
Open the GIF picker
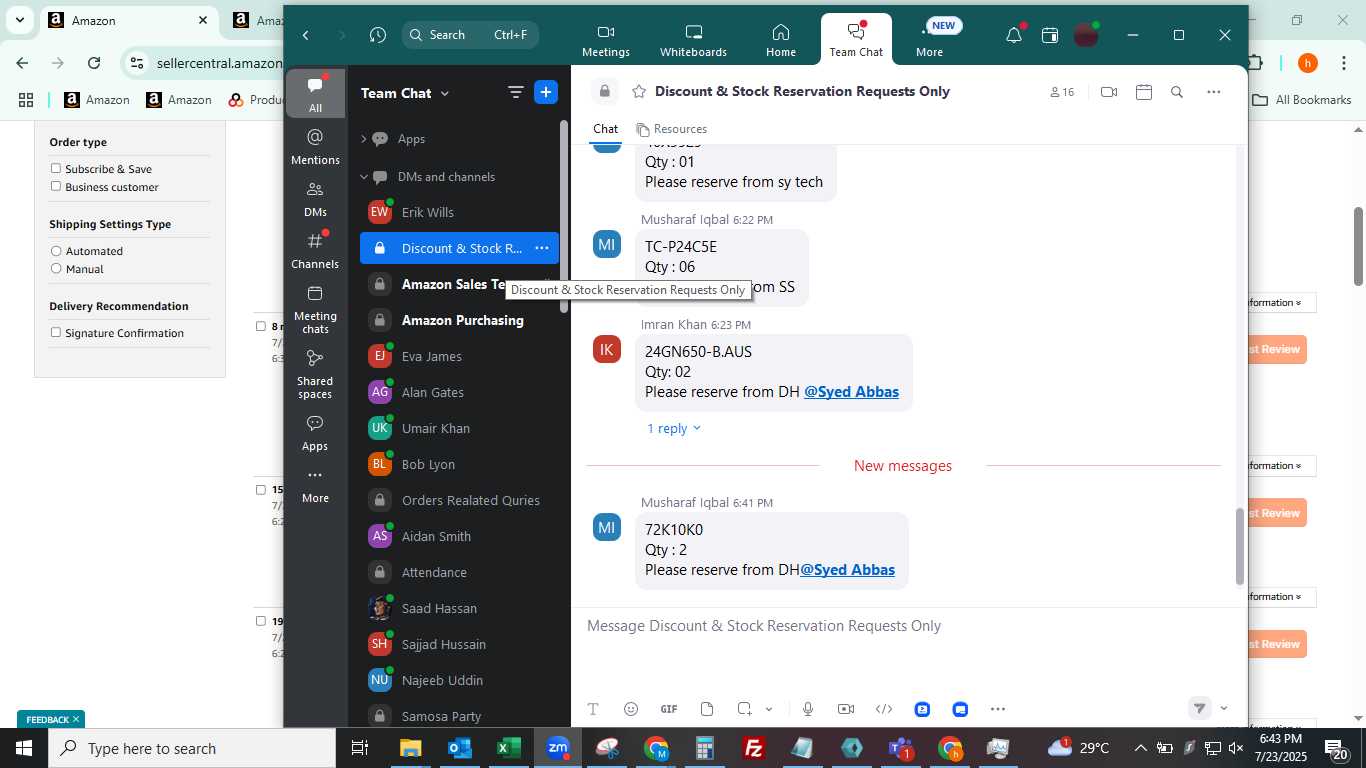tap(669, 709)
